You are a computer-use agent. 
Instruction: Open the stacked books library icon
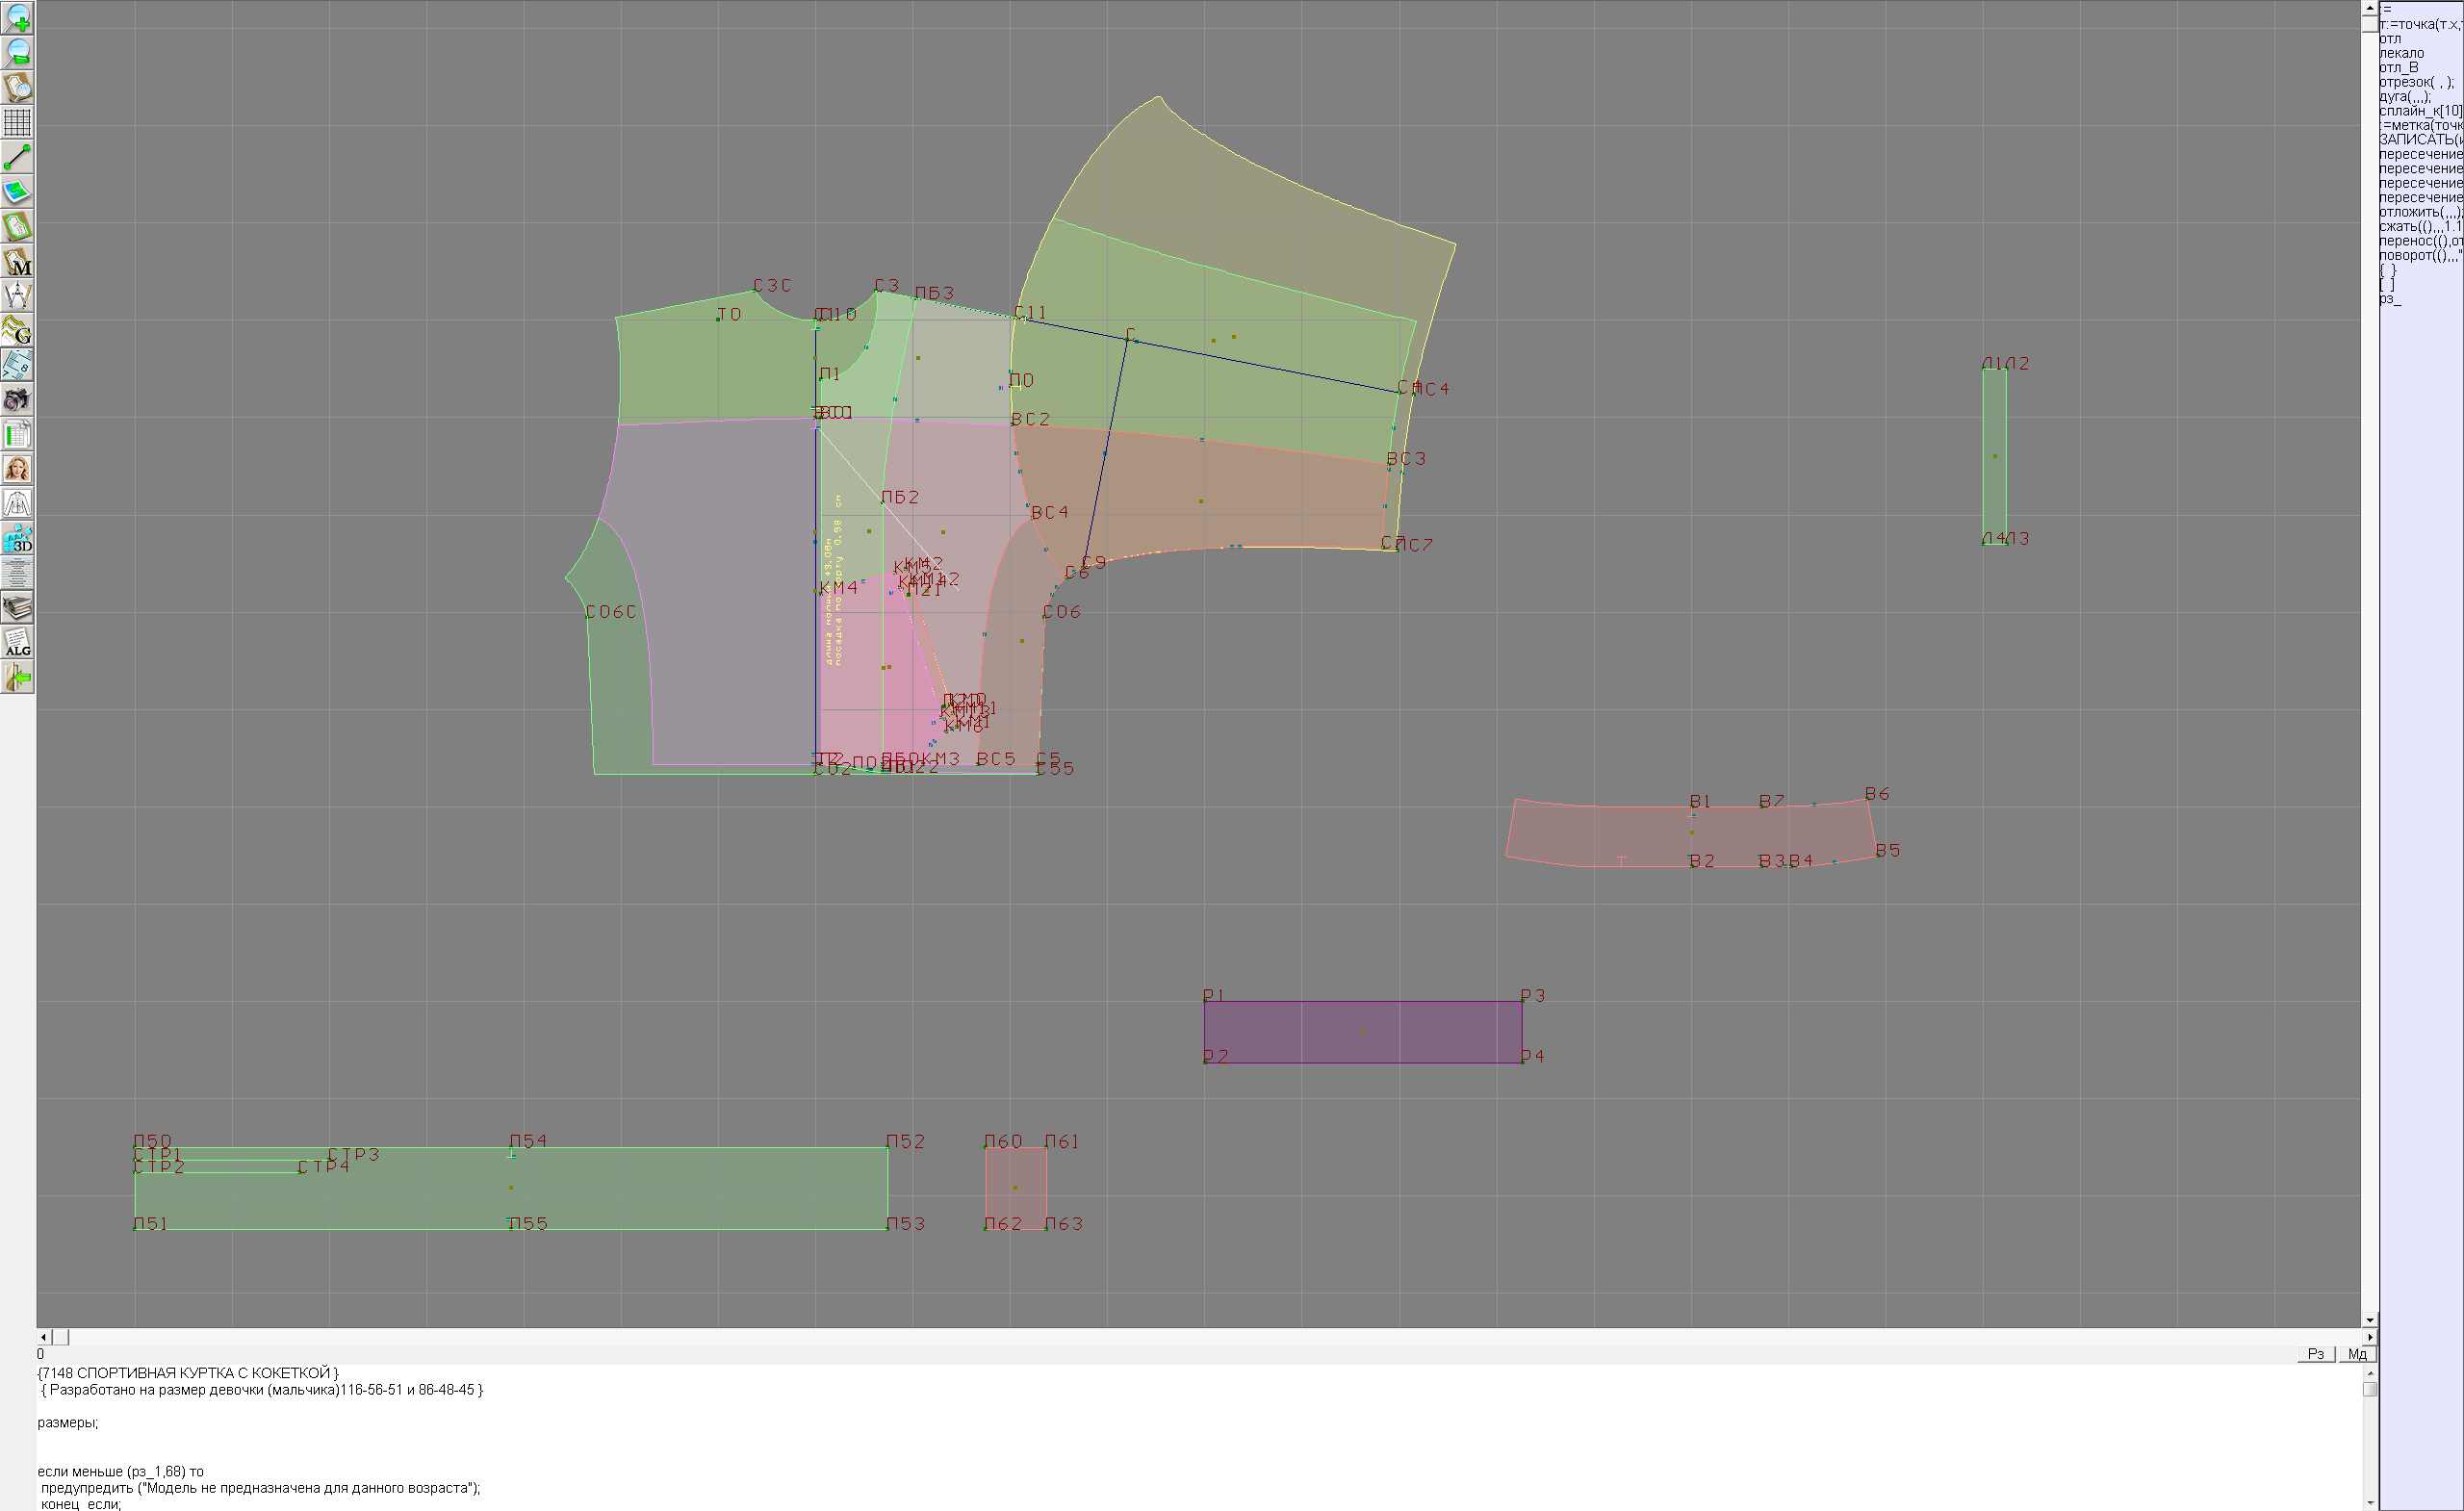[17, 608]
